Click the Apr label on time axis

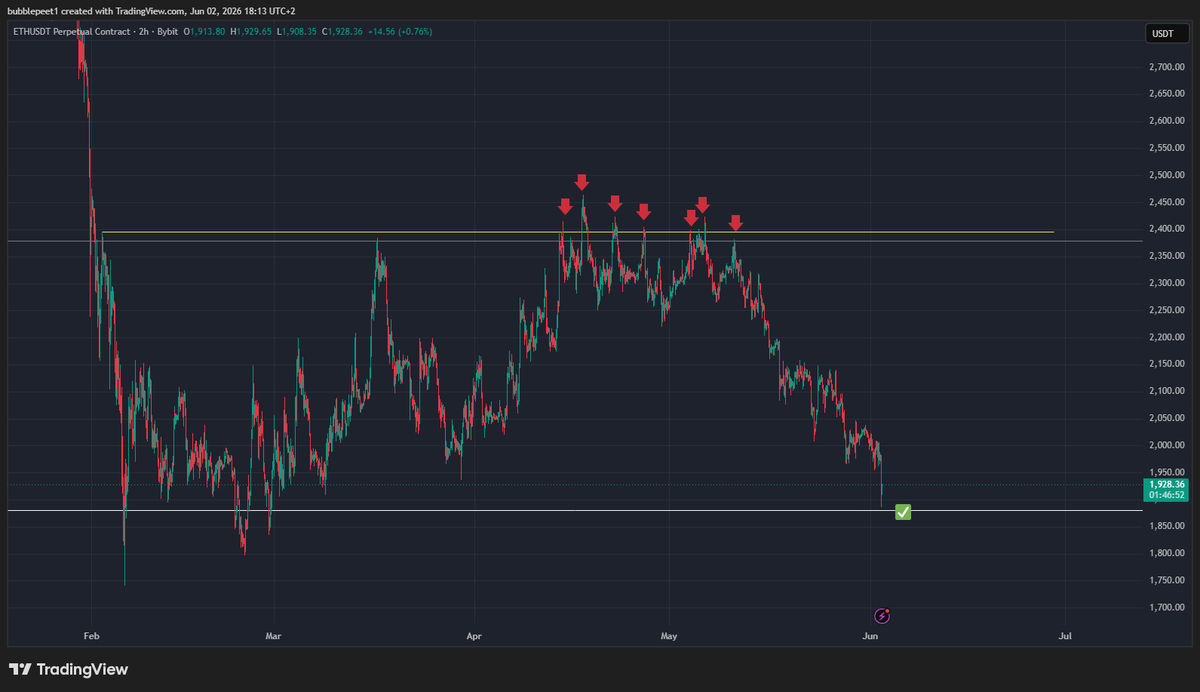click(474, 635)
